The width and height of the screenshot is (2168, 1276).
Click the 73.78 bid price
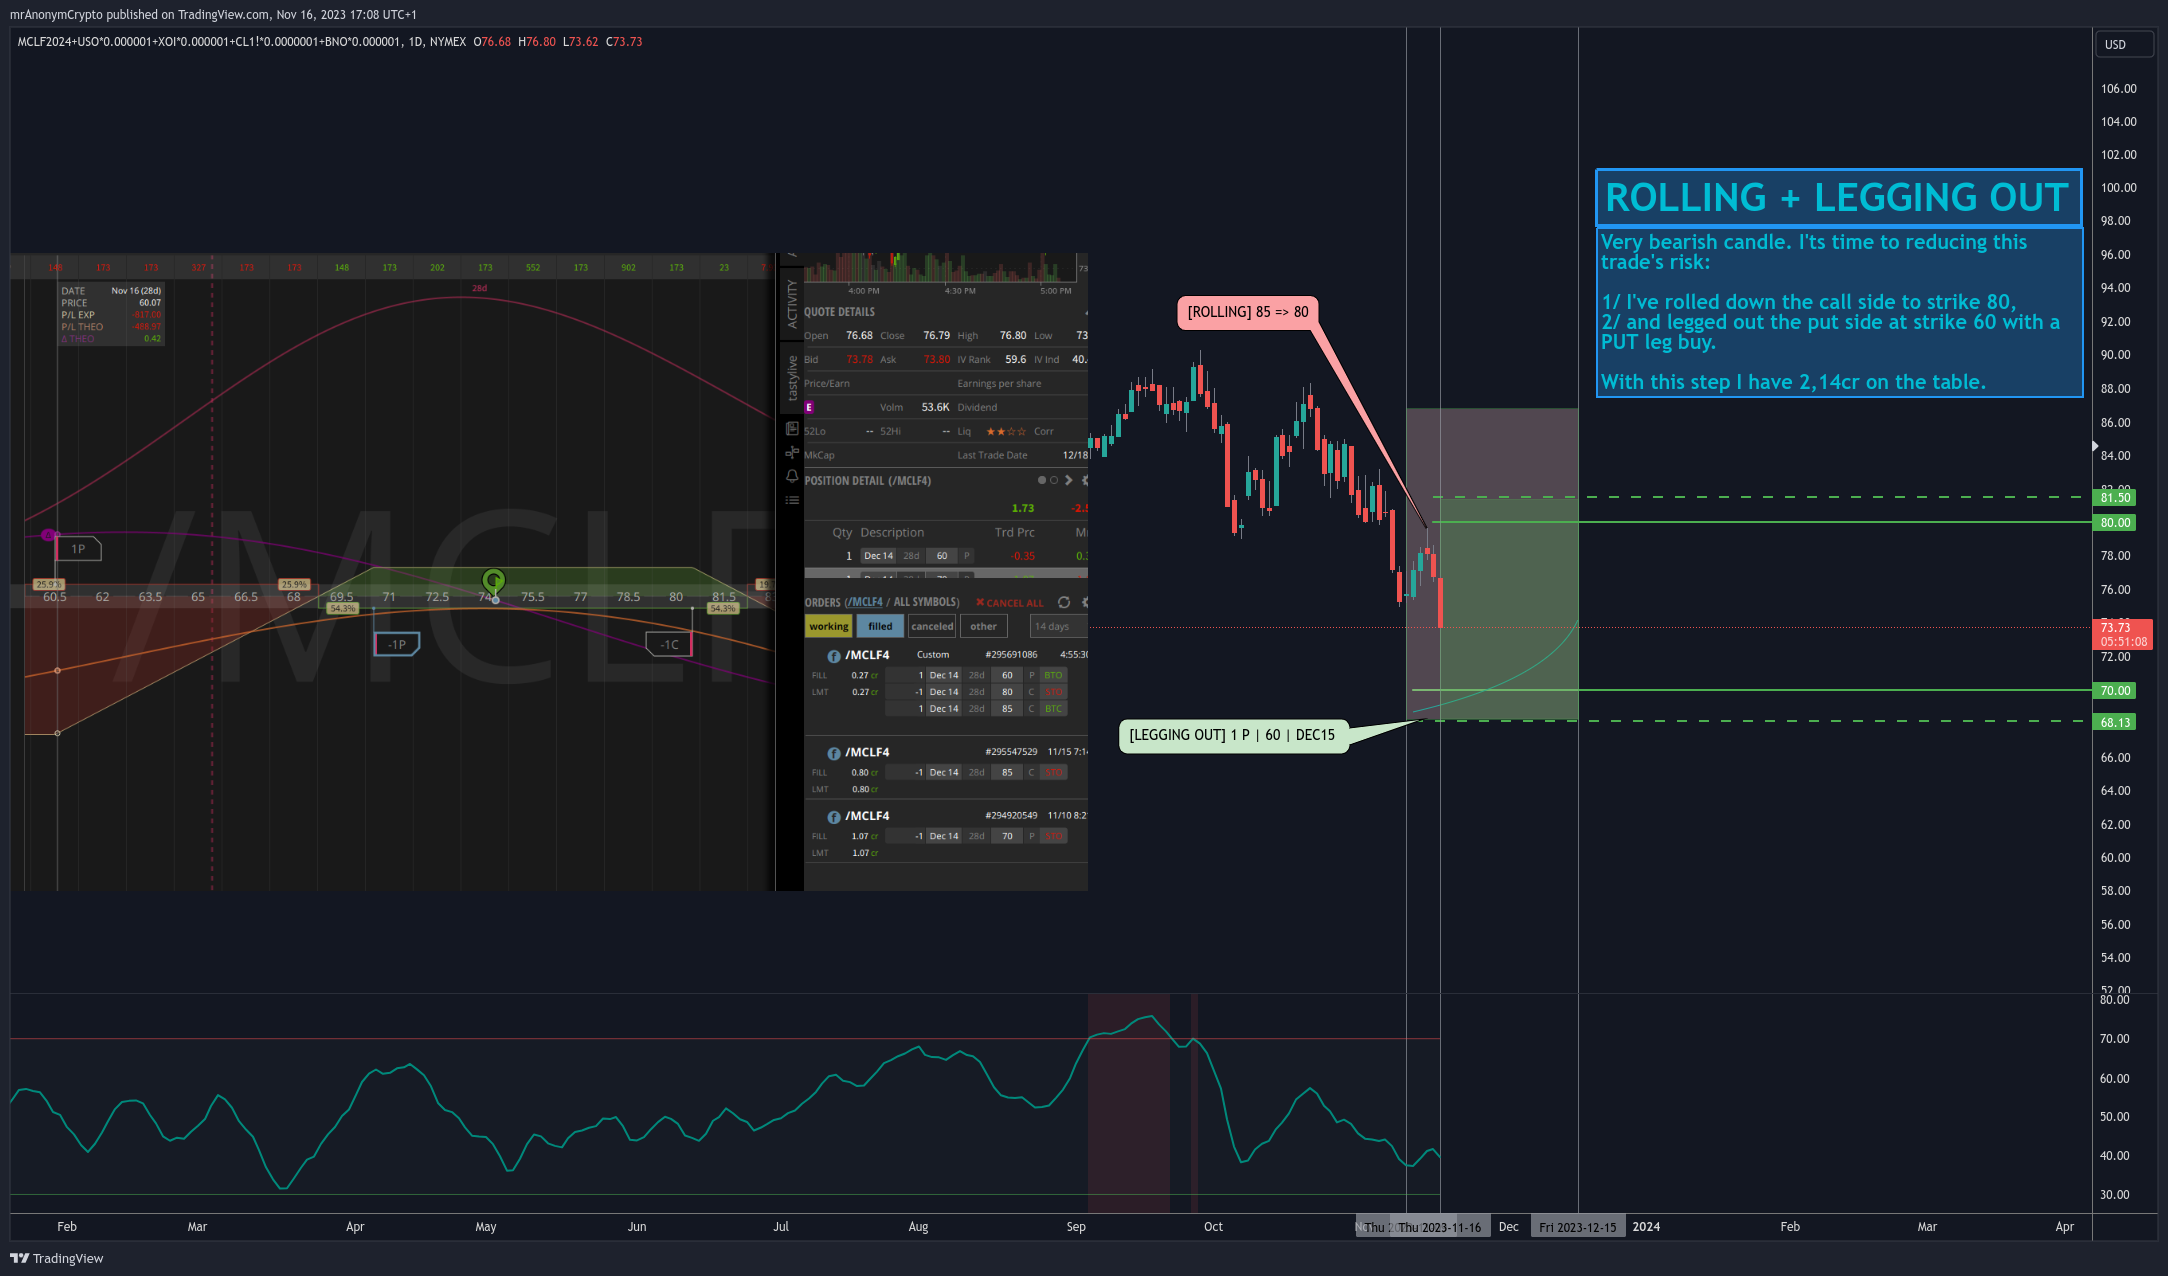point(859,359)
